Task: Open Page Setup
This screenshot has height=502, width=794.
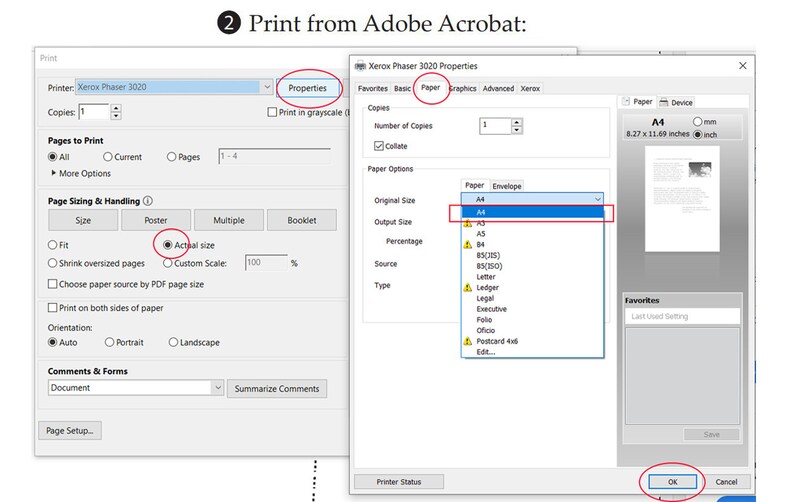Action: click(x=70, y=431)
